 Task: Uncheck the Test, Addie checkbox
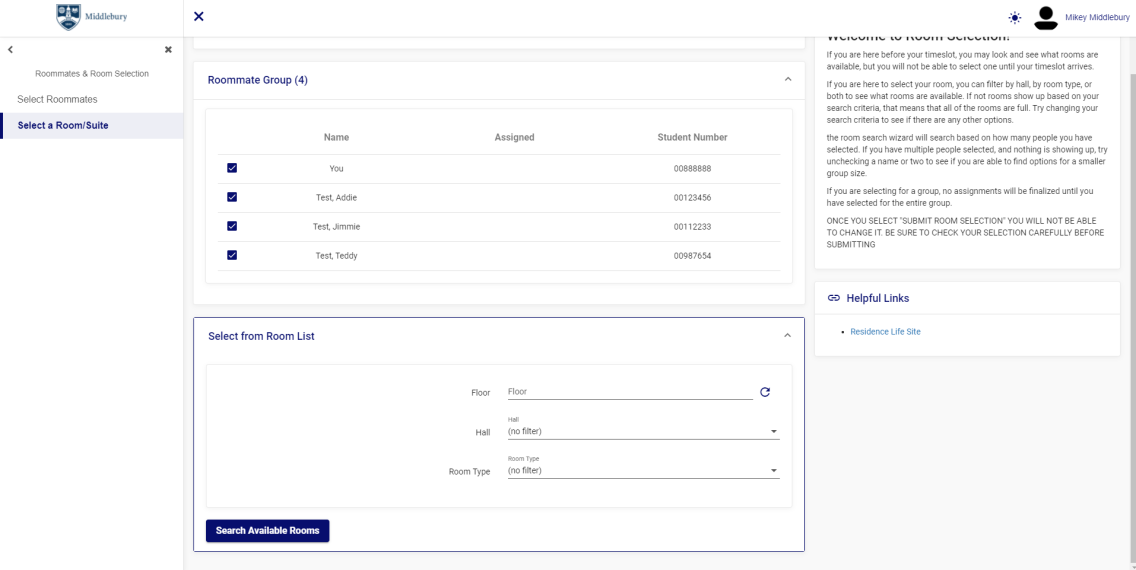[232, 197]
